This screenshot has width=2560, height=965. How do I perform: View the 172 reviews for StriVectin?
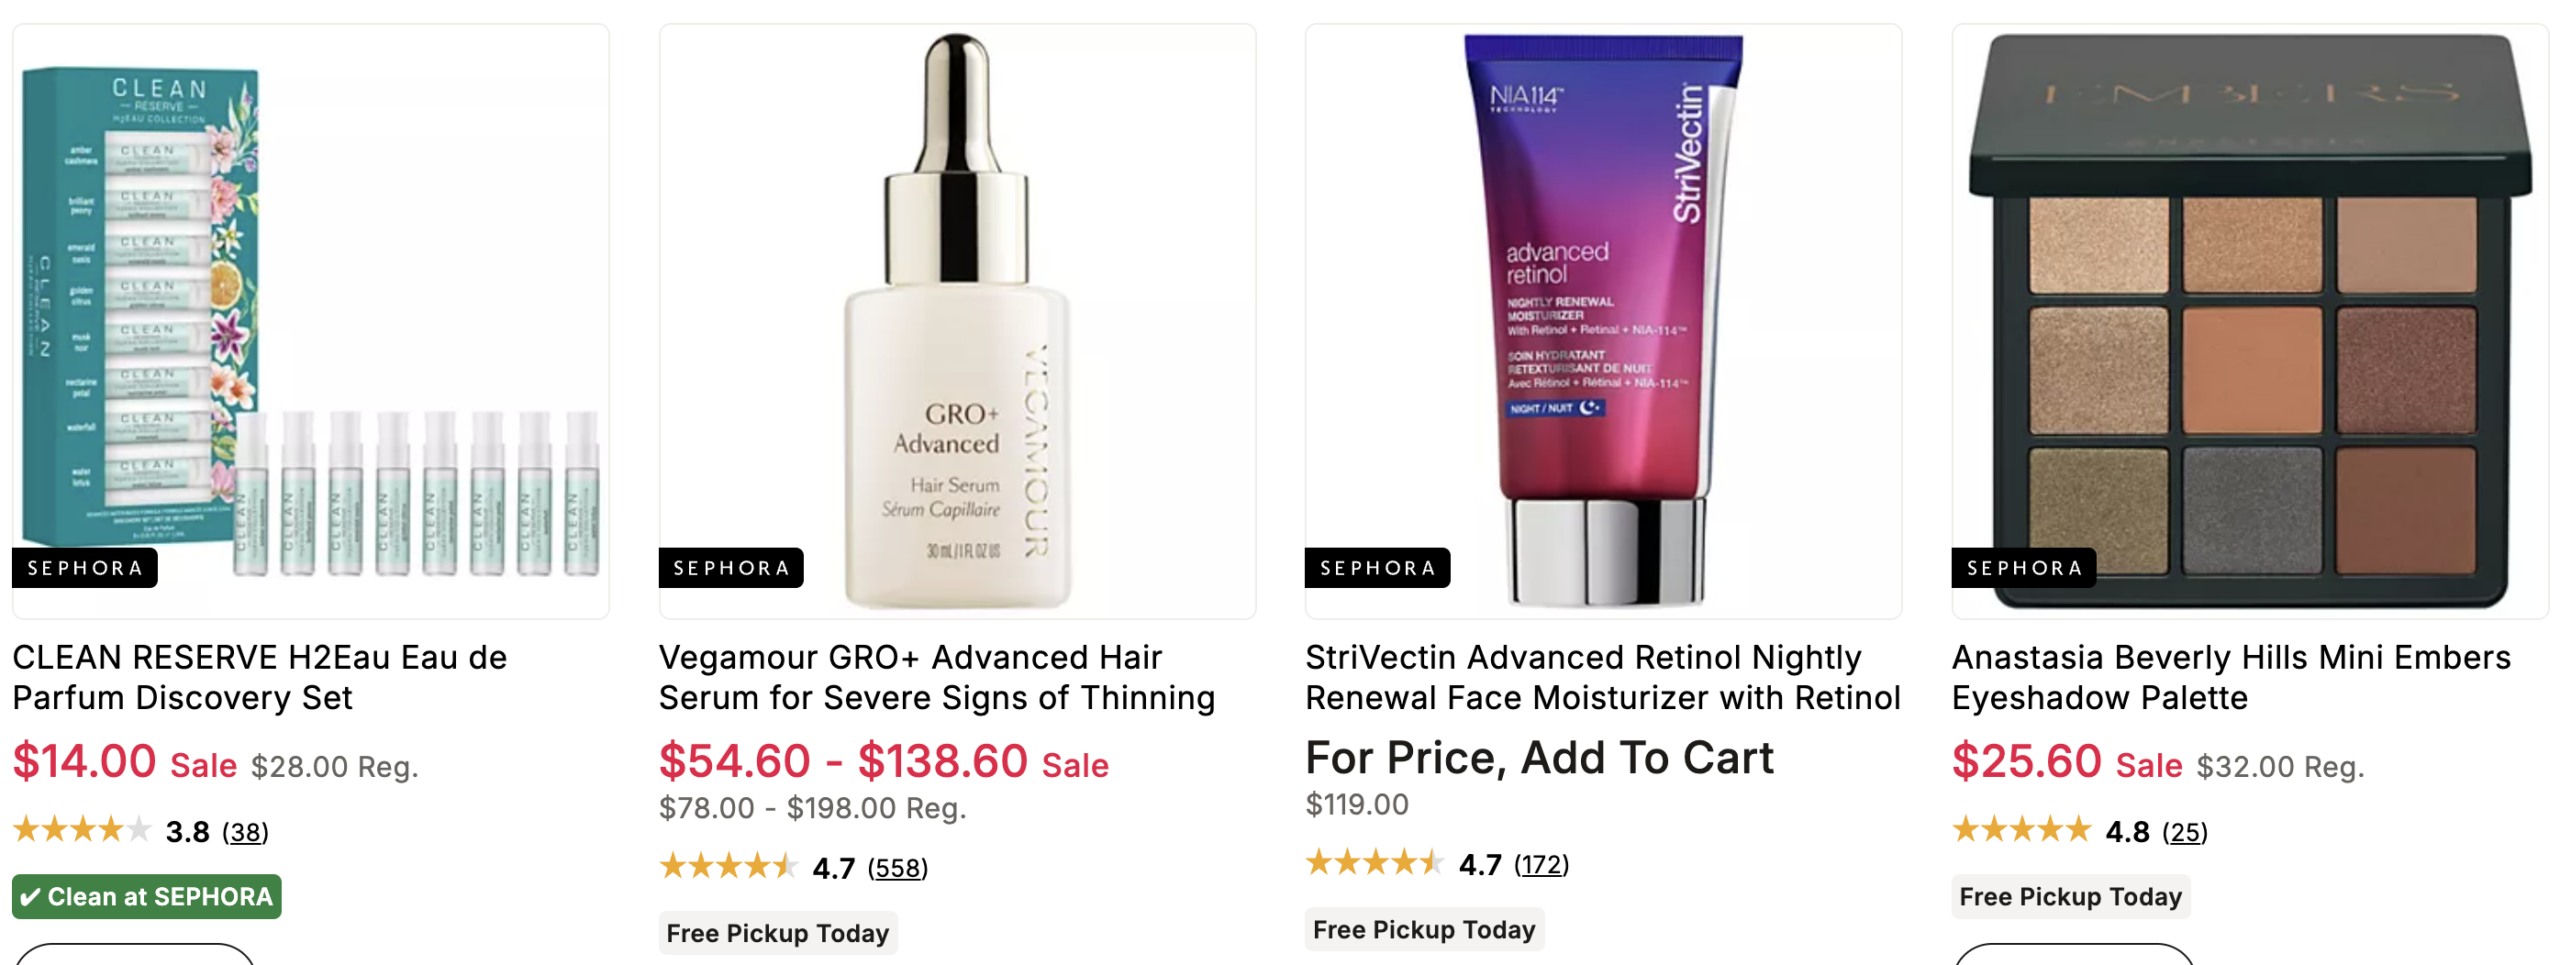pyautogui.click(x=1541, y=864)
